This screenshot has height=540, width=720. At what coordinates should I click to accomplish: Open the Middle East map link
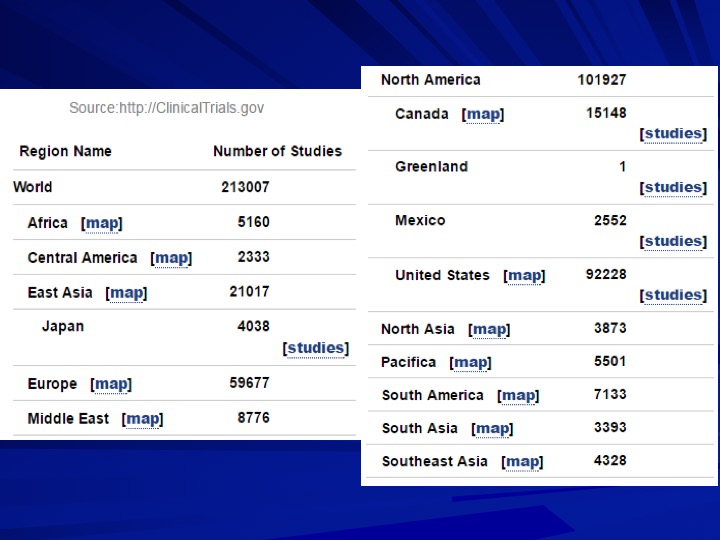(x=142, y=419)
